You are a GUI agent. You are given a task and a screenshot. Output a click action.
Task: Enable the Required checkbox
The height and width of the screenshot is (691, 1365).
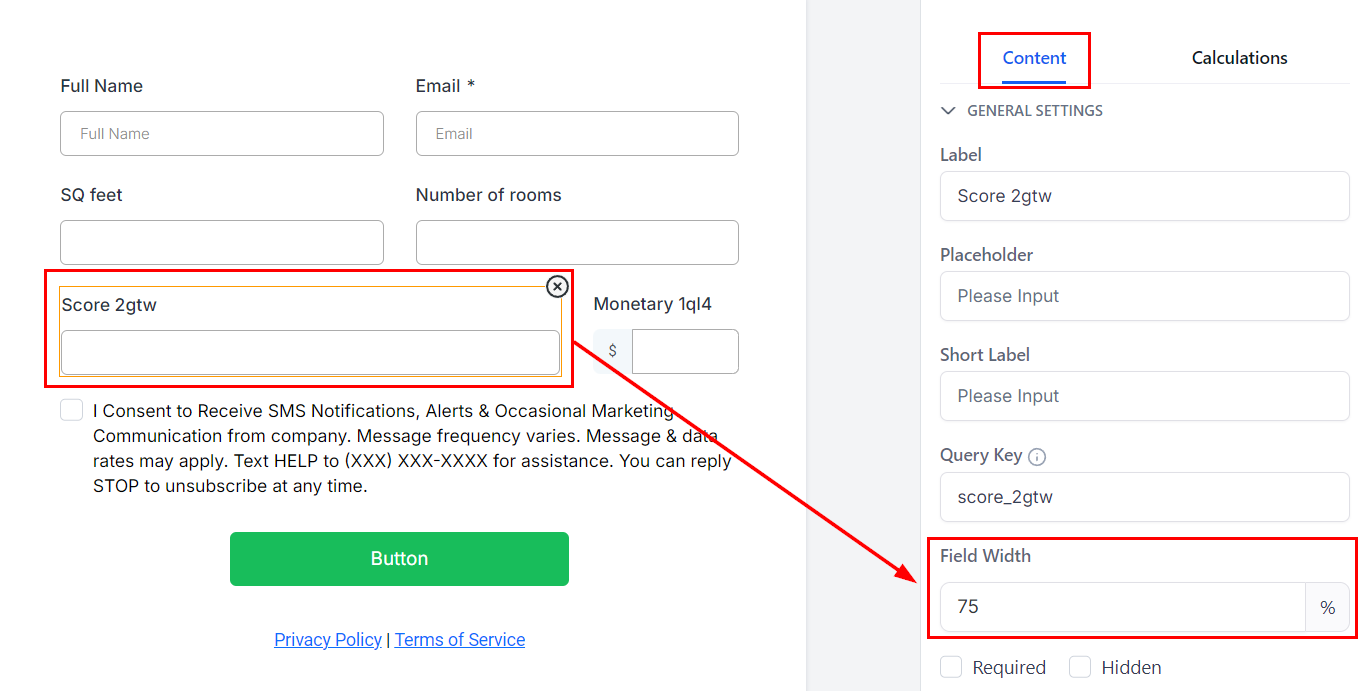coord(951,667)
